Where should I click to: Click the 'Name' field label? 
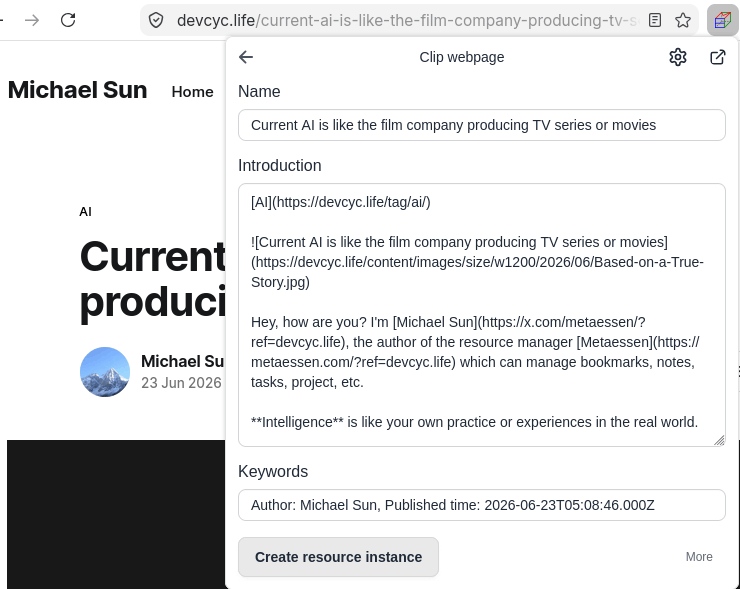(x=259, y=92)
